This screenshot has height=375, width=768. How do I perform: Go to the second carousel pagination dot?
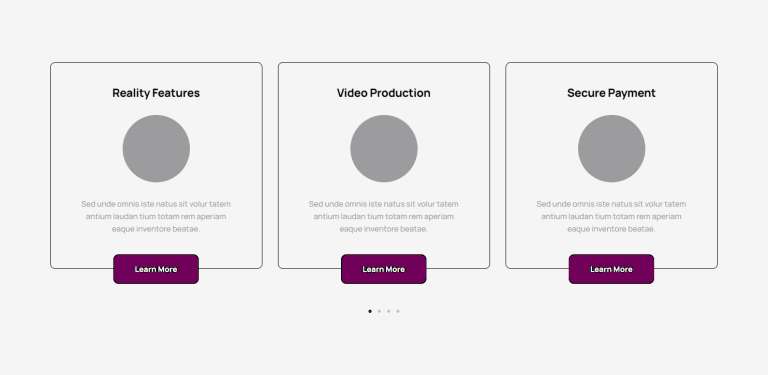click(379, 311)
